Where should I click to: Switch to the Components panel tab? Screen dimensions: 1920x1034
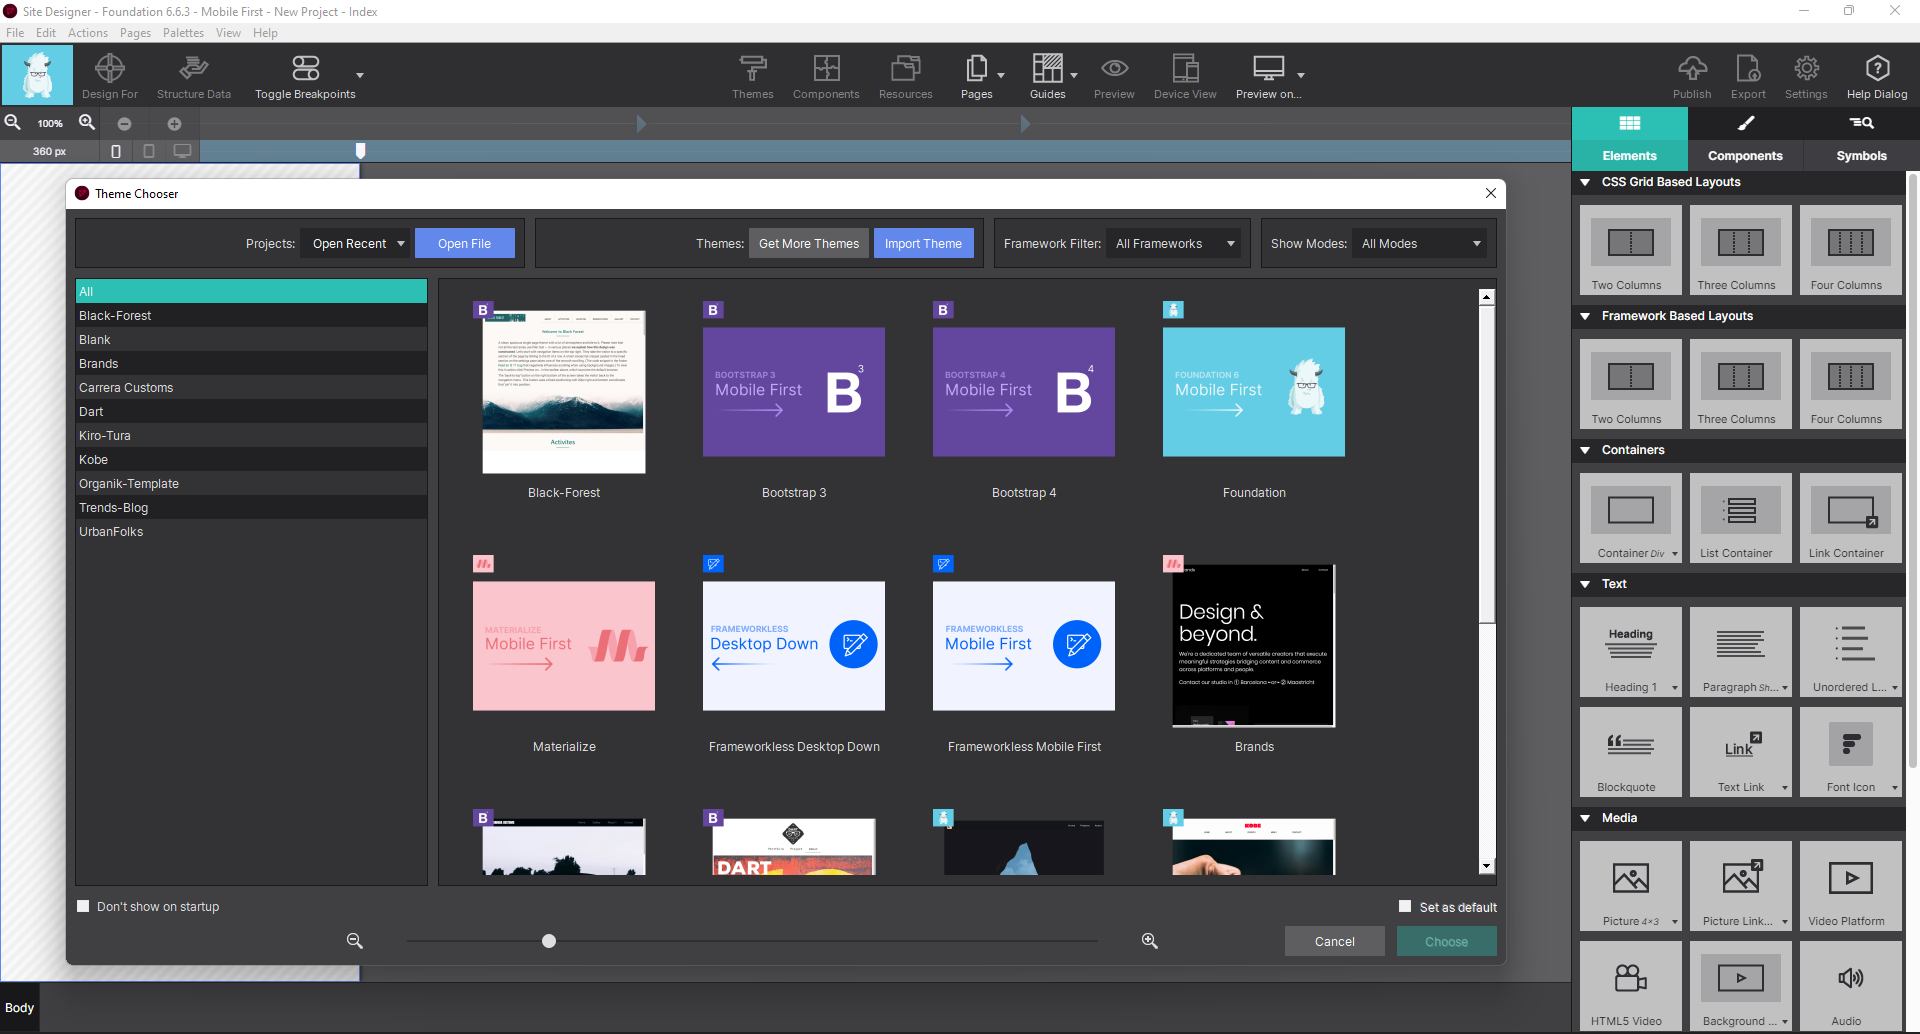coord(1745,138)
